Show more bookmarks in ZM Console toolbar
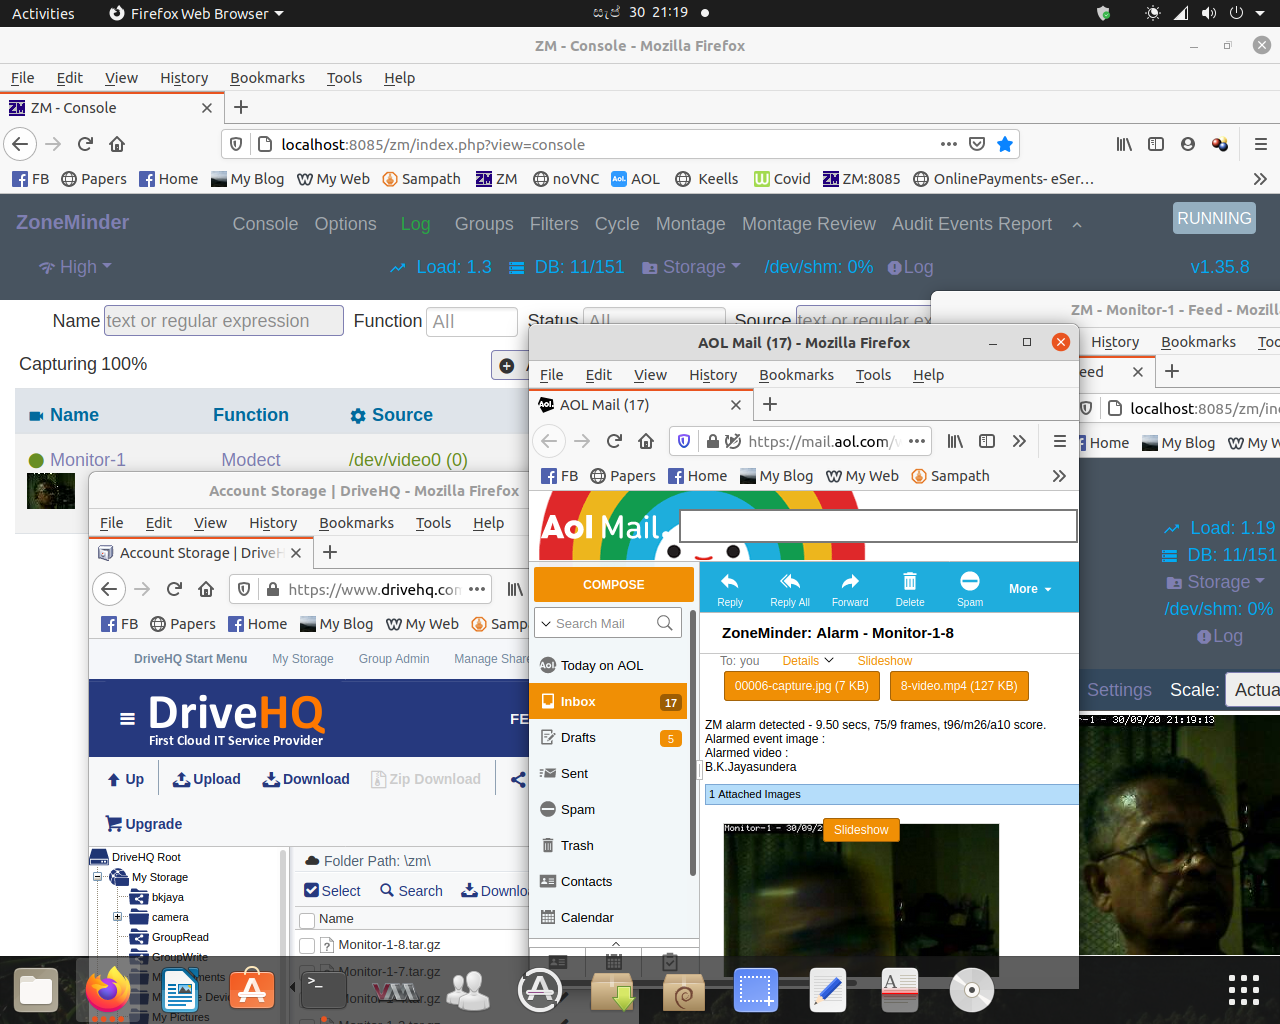 point(1260,179)
